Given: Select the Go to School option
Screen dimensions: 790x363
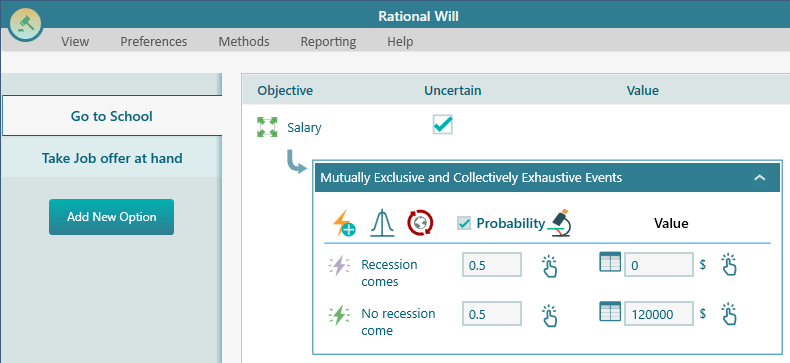Looking at the screenshot, I should coord(112,116).
